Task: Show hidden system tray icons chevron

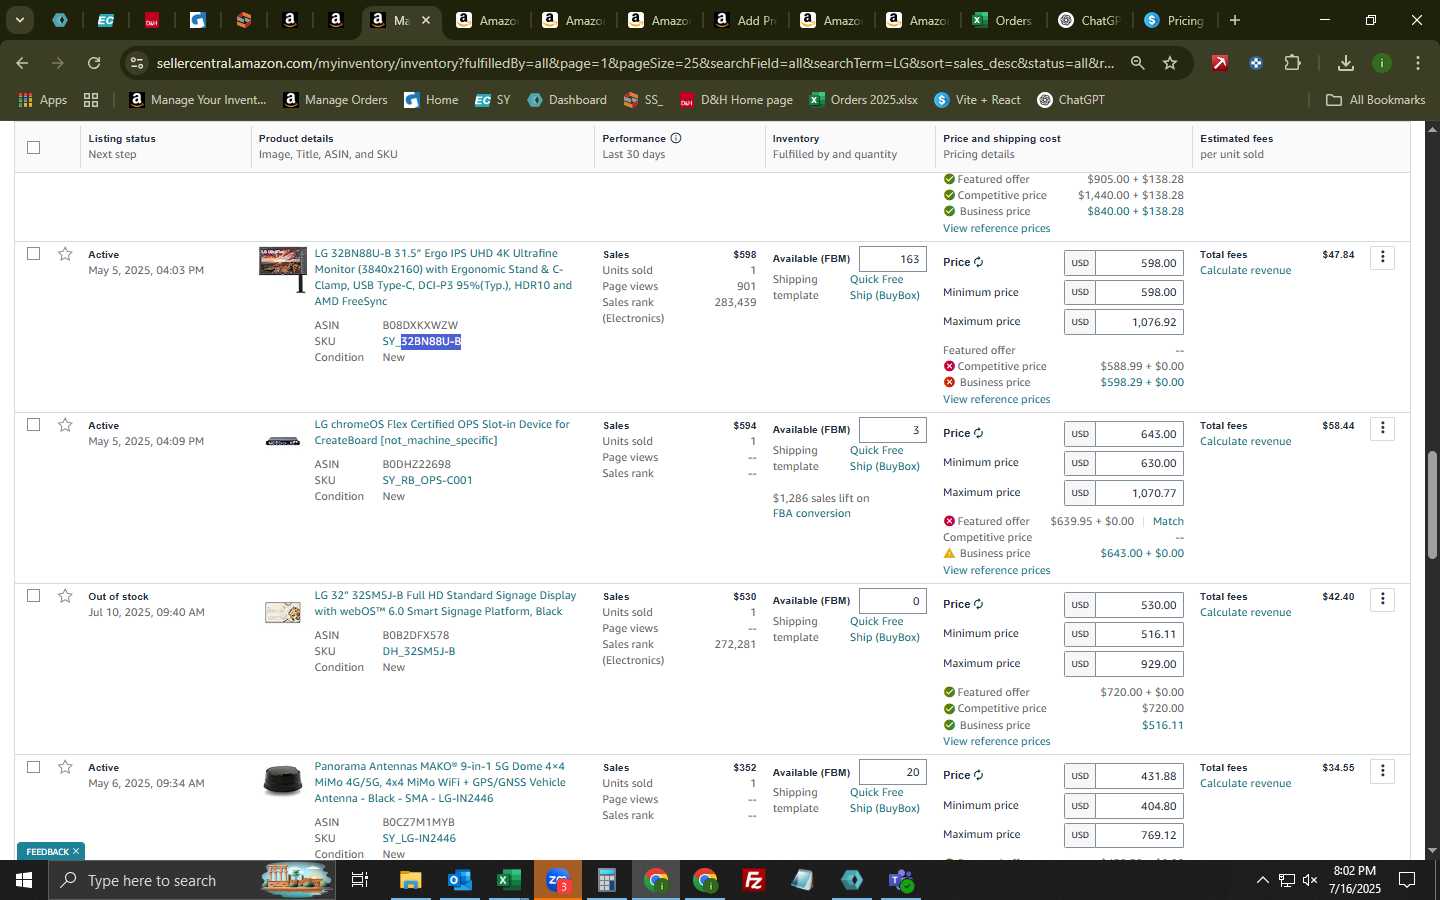Action: 1262,880
